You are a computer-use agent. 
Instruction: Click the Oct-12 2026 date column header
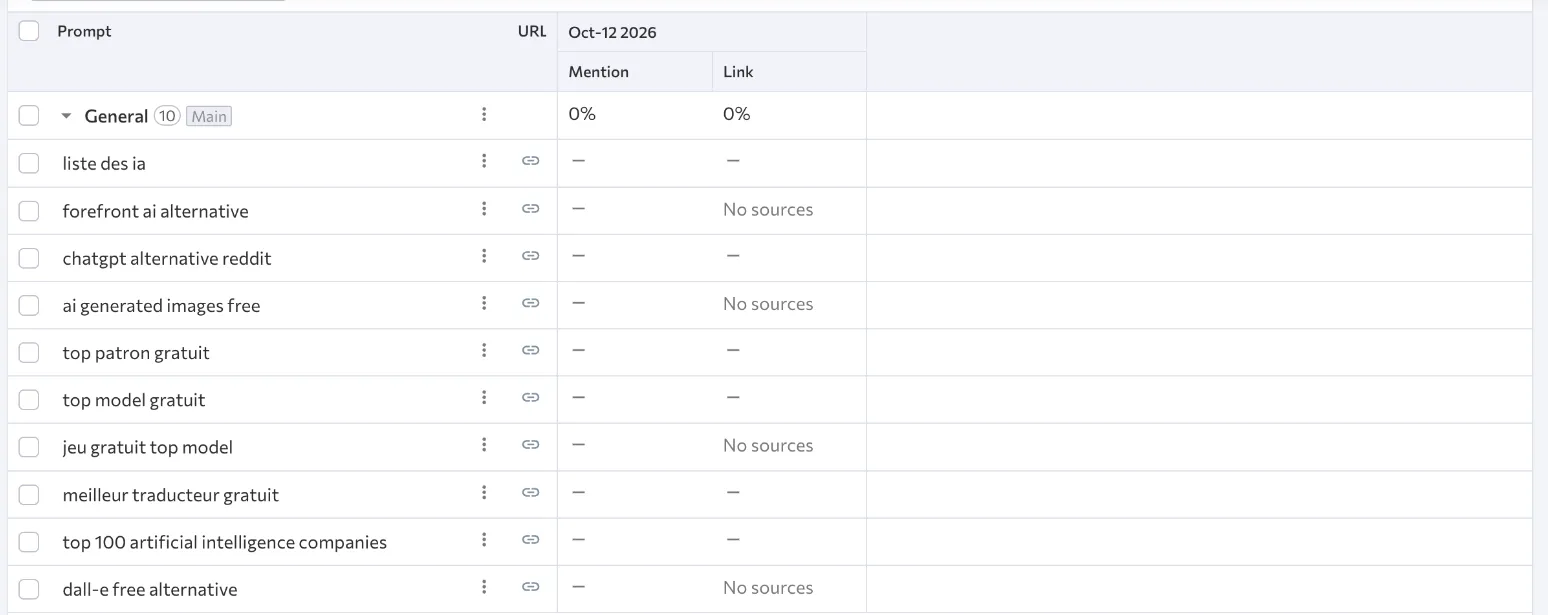[x=612, y=32]
